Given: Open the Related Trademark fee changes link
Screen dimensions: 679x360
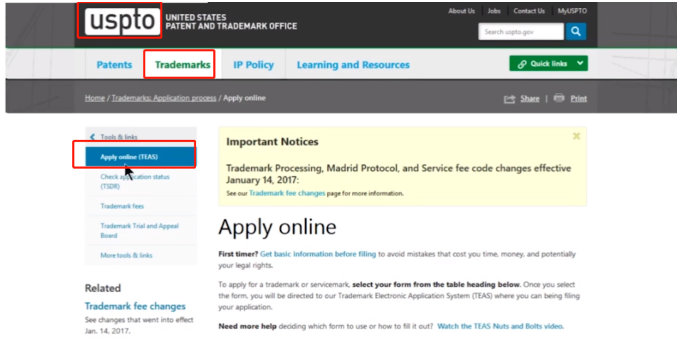Looking at the screenshot, I should click(x=135, y=306).
